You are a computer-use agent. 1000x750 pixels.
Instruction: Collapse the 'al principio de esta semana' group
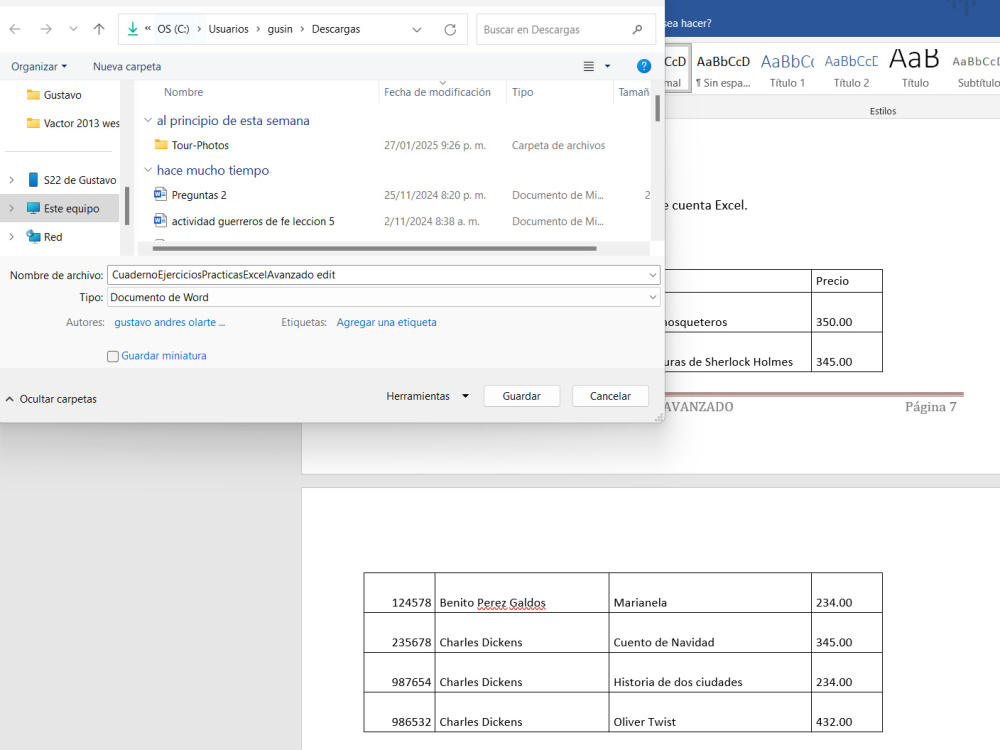tap(148, 120)
